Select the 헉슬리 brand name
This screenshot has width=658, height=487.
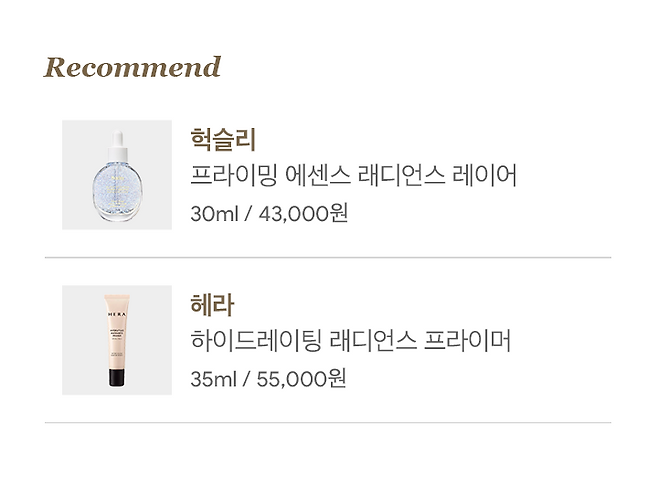tap(223, 139)
